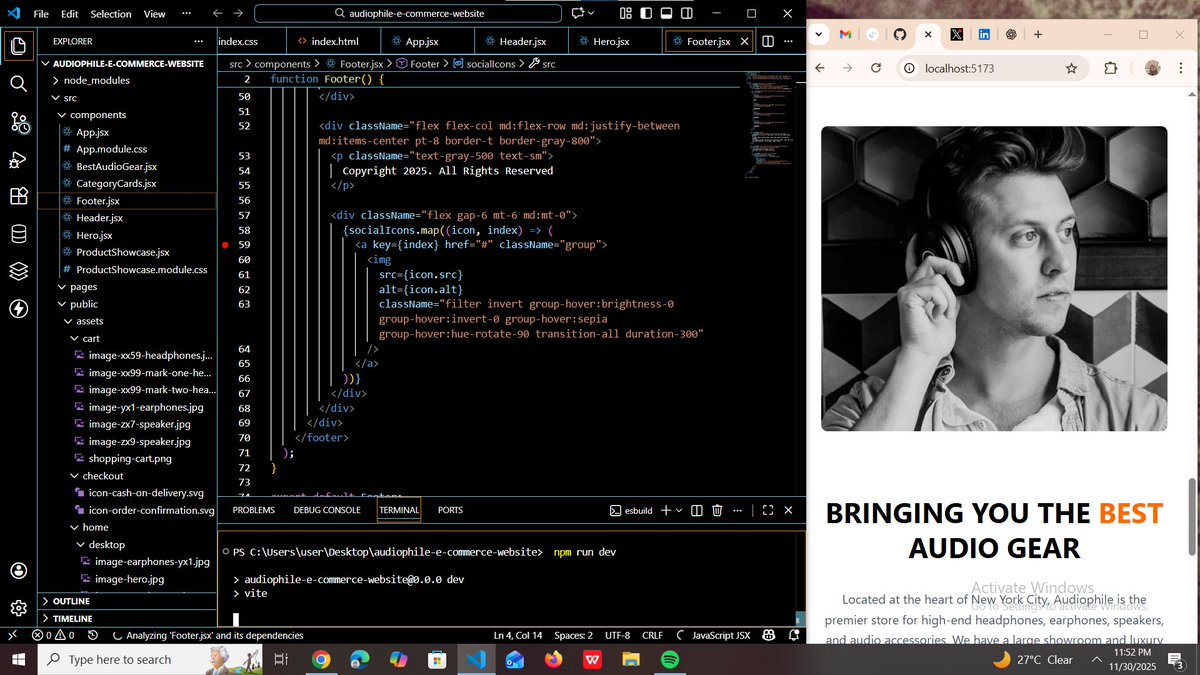
Task: Click the localhost:5173 address bar
Action: [960, 68]
